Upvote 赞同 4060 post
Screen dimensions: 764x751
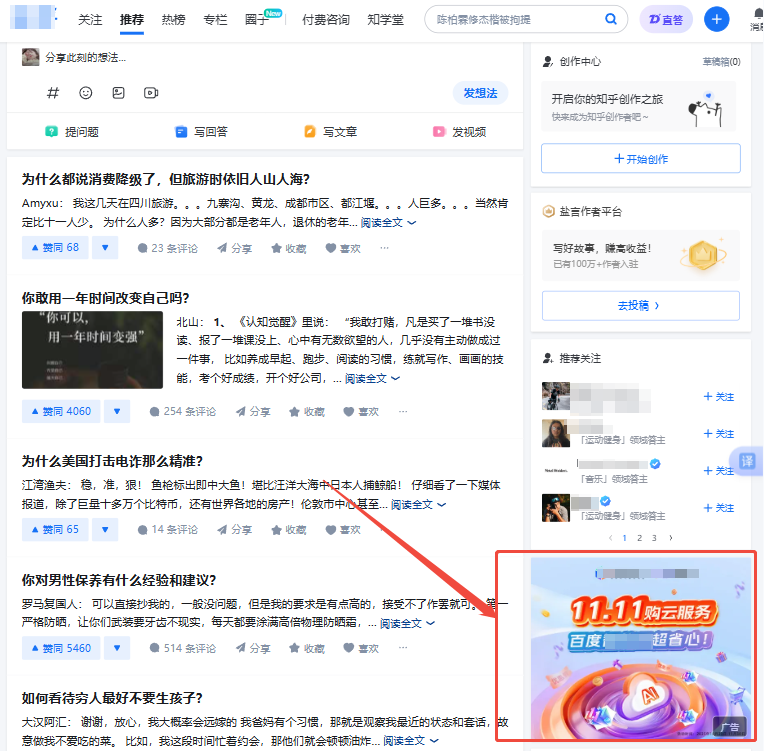click(x=61, y=411)
